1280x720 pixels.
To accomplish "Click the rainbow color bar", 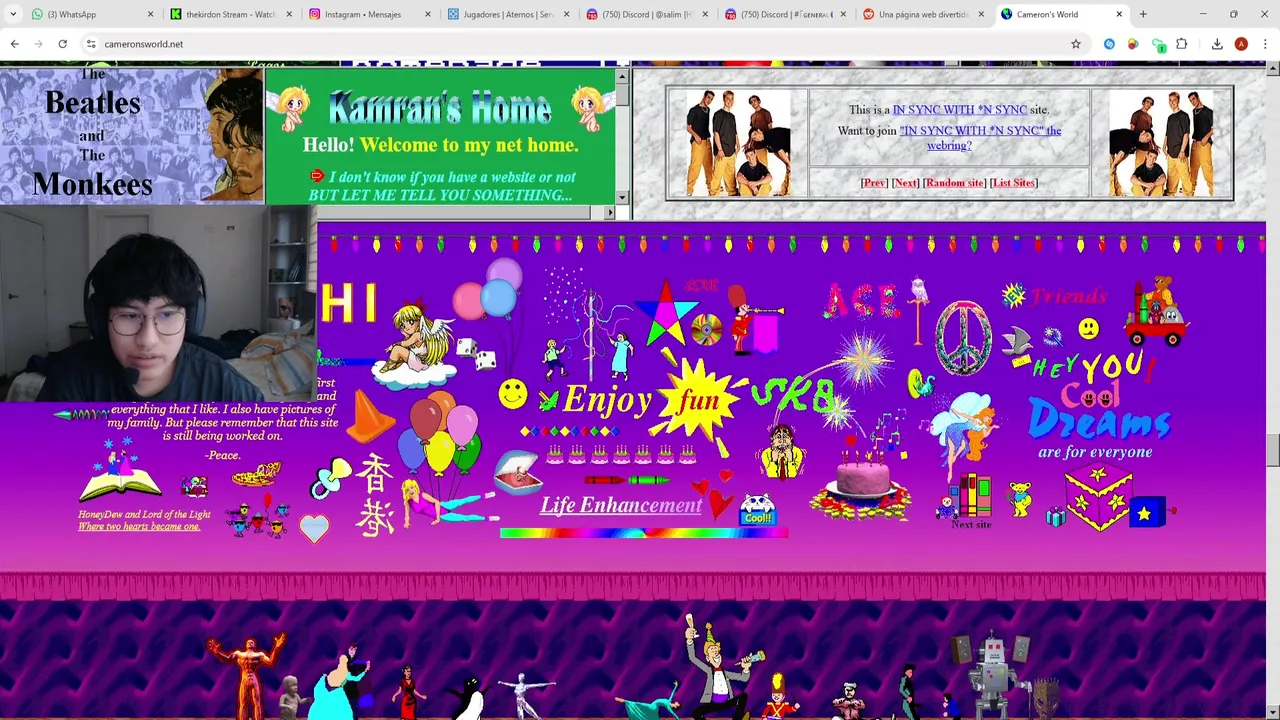I will click(644, 533).
